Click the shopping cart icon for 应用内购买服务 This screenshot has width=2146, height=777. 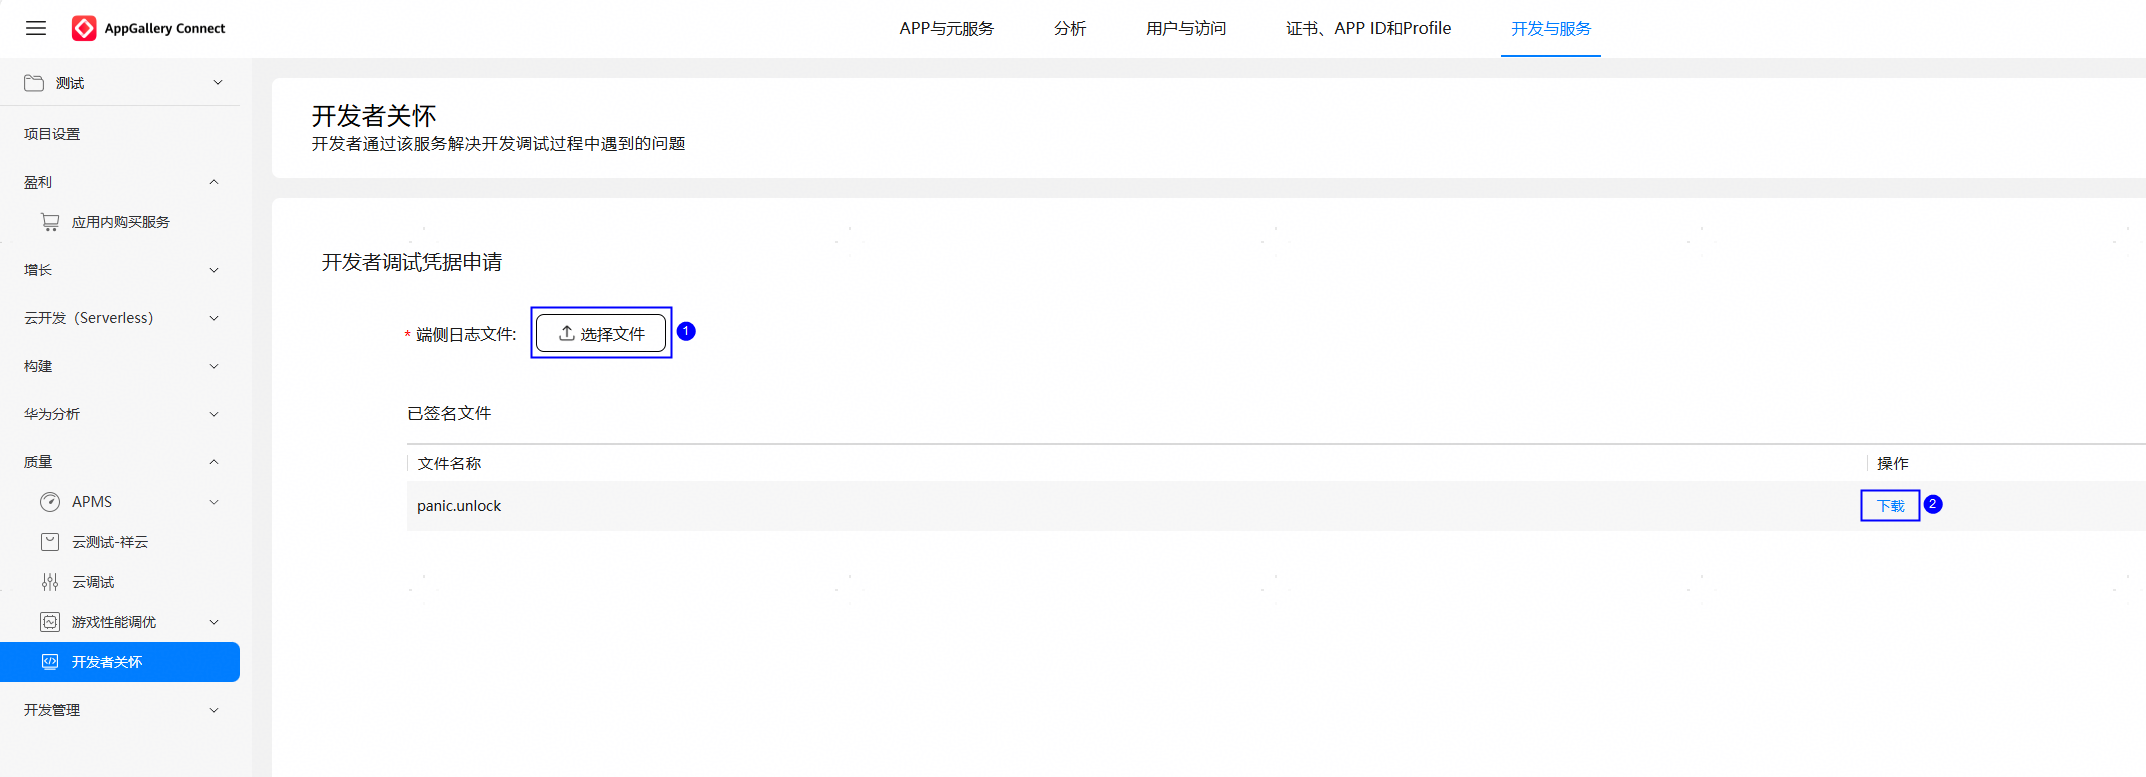pos(50,222)
